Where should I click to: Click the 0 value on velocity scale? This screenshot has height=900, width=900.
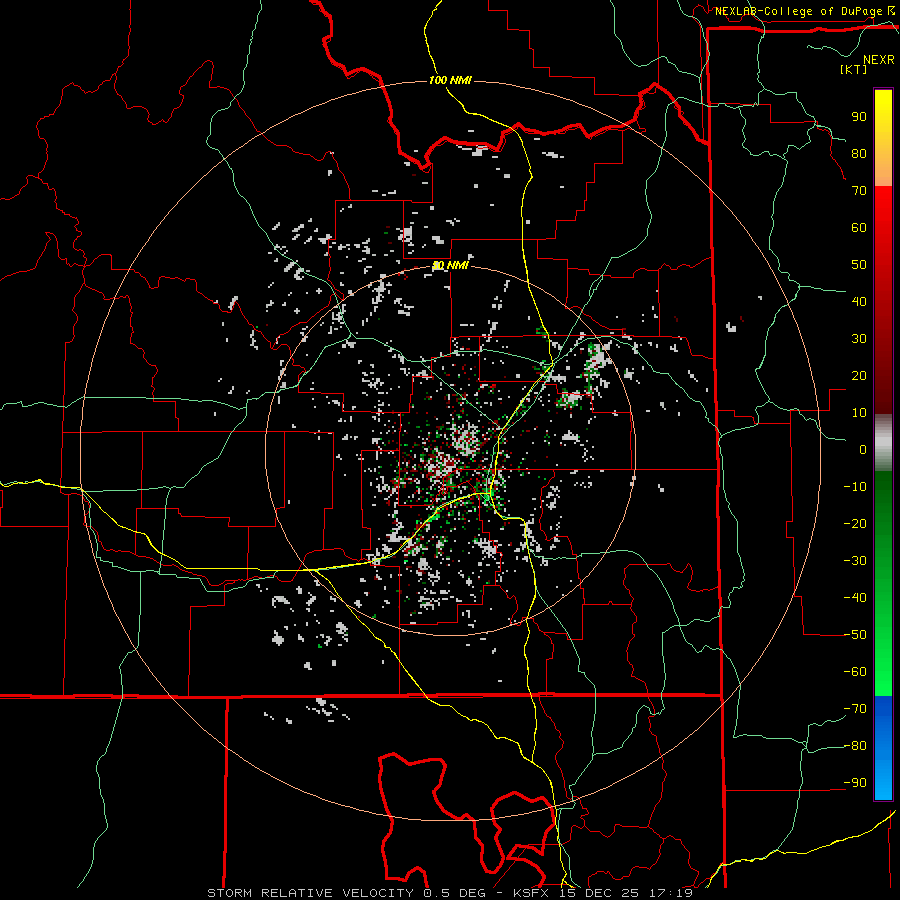(x=863, y=450)
